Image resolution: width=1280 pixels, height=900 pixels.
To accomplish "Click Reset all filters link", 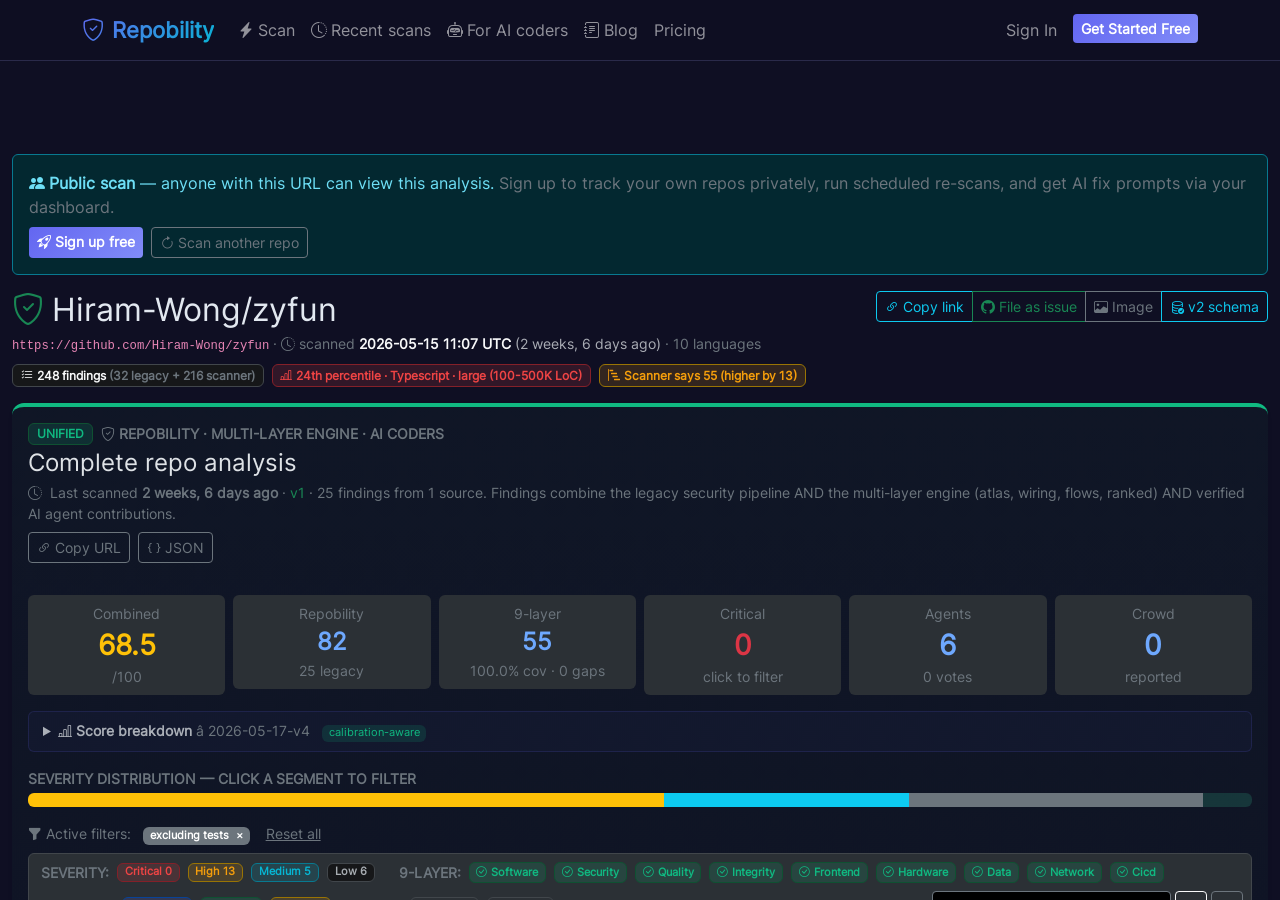I will (293, 834).
